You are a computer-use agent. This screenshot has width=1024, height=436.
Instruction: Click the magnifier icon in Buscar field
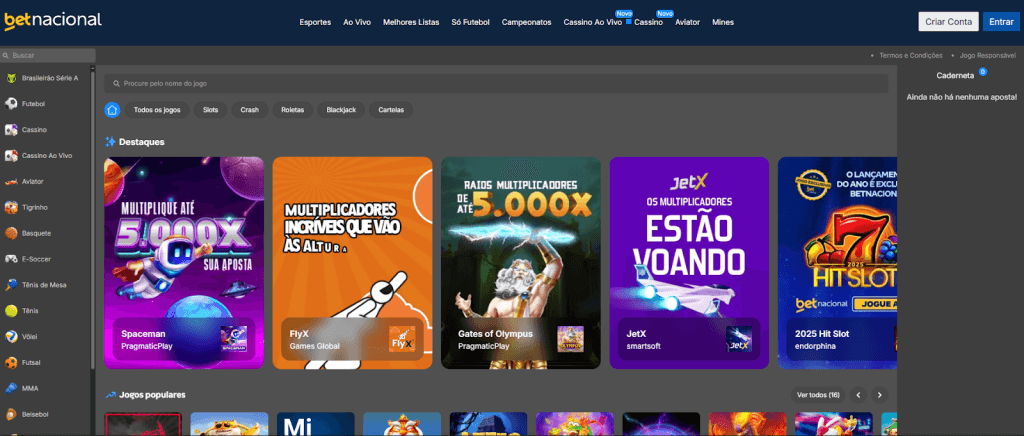point(5,56)
